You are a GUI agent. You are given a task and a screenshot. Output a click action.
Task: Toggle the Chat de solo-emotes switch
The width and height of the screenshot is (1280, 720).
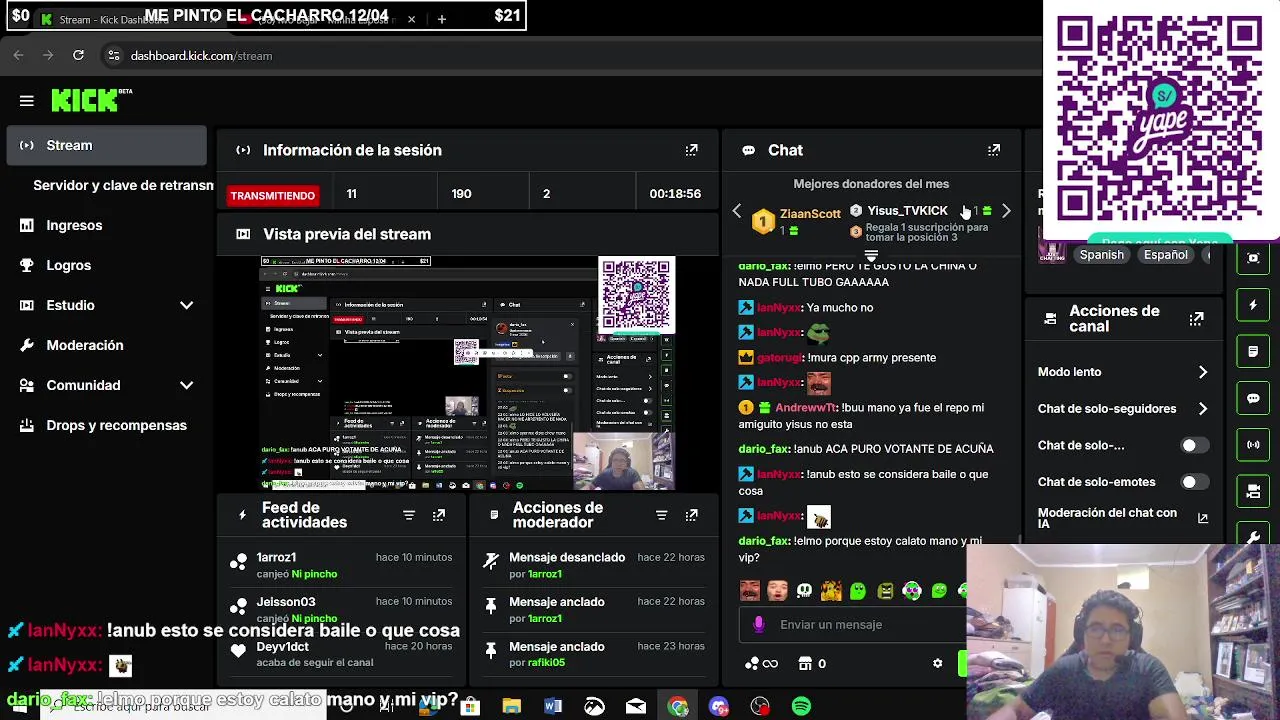(1193, 482)
